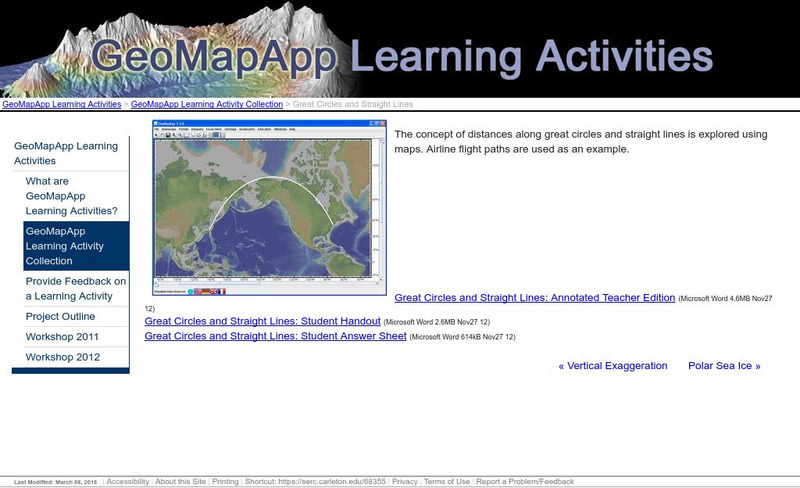Open the Privacy footer link
Screen dimensions: 800x488
[405, 481]
